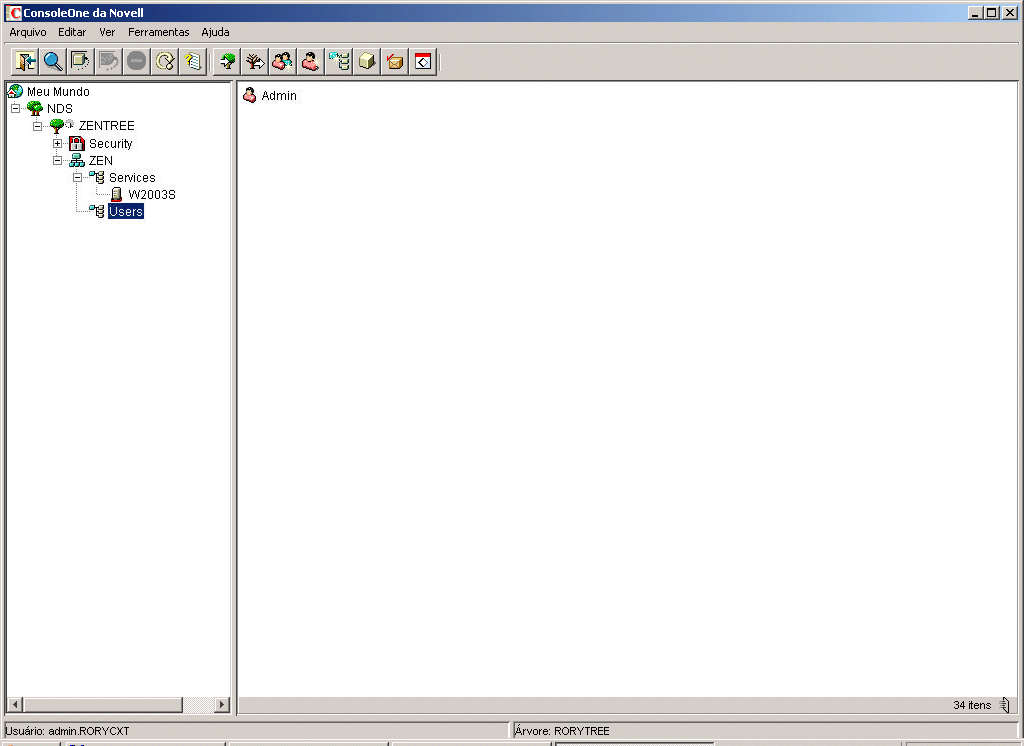Maximize the ConsoleOne window
The image size is (1024, 746).
[992, 12]
